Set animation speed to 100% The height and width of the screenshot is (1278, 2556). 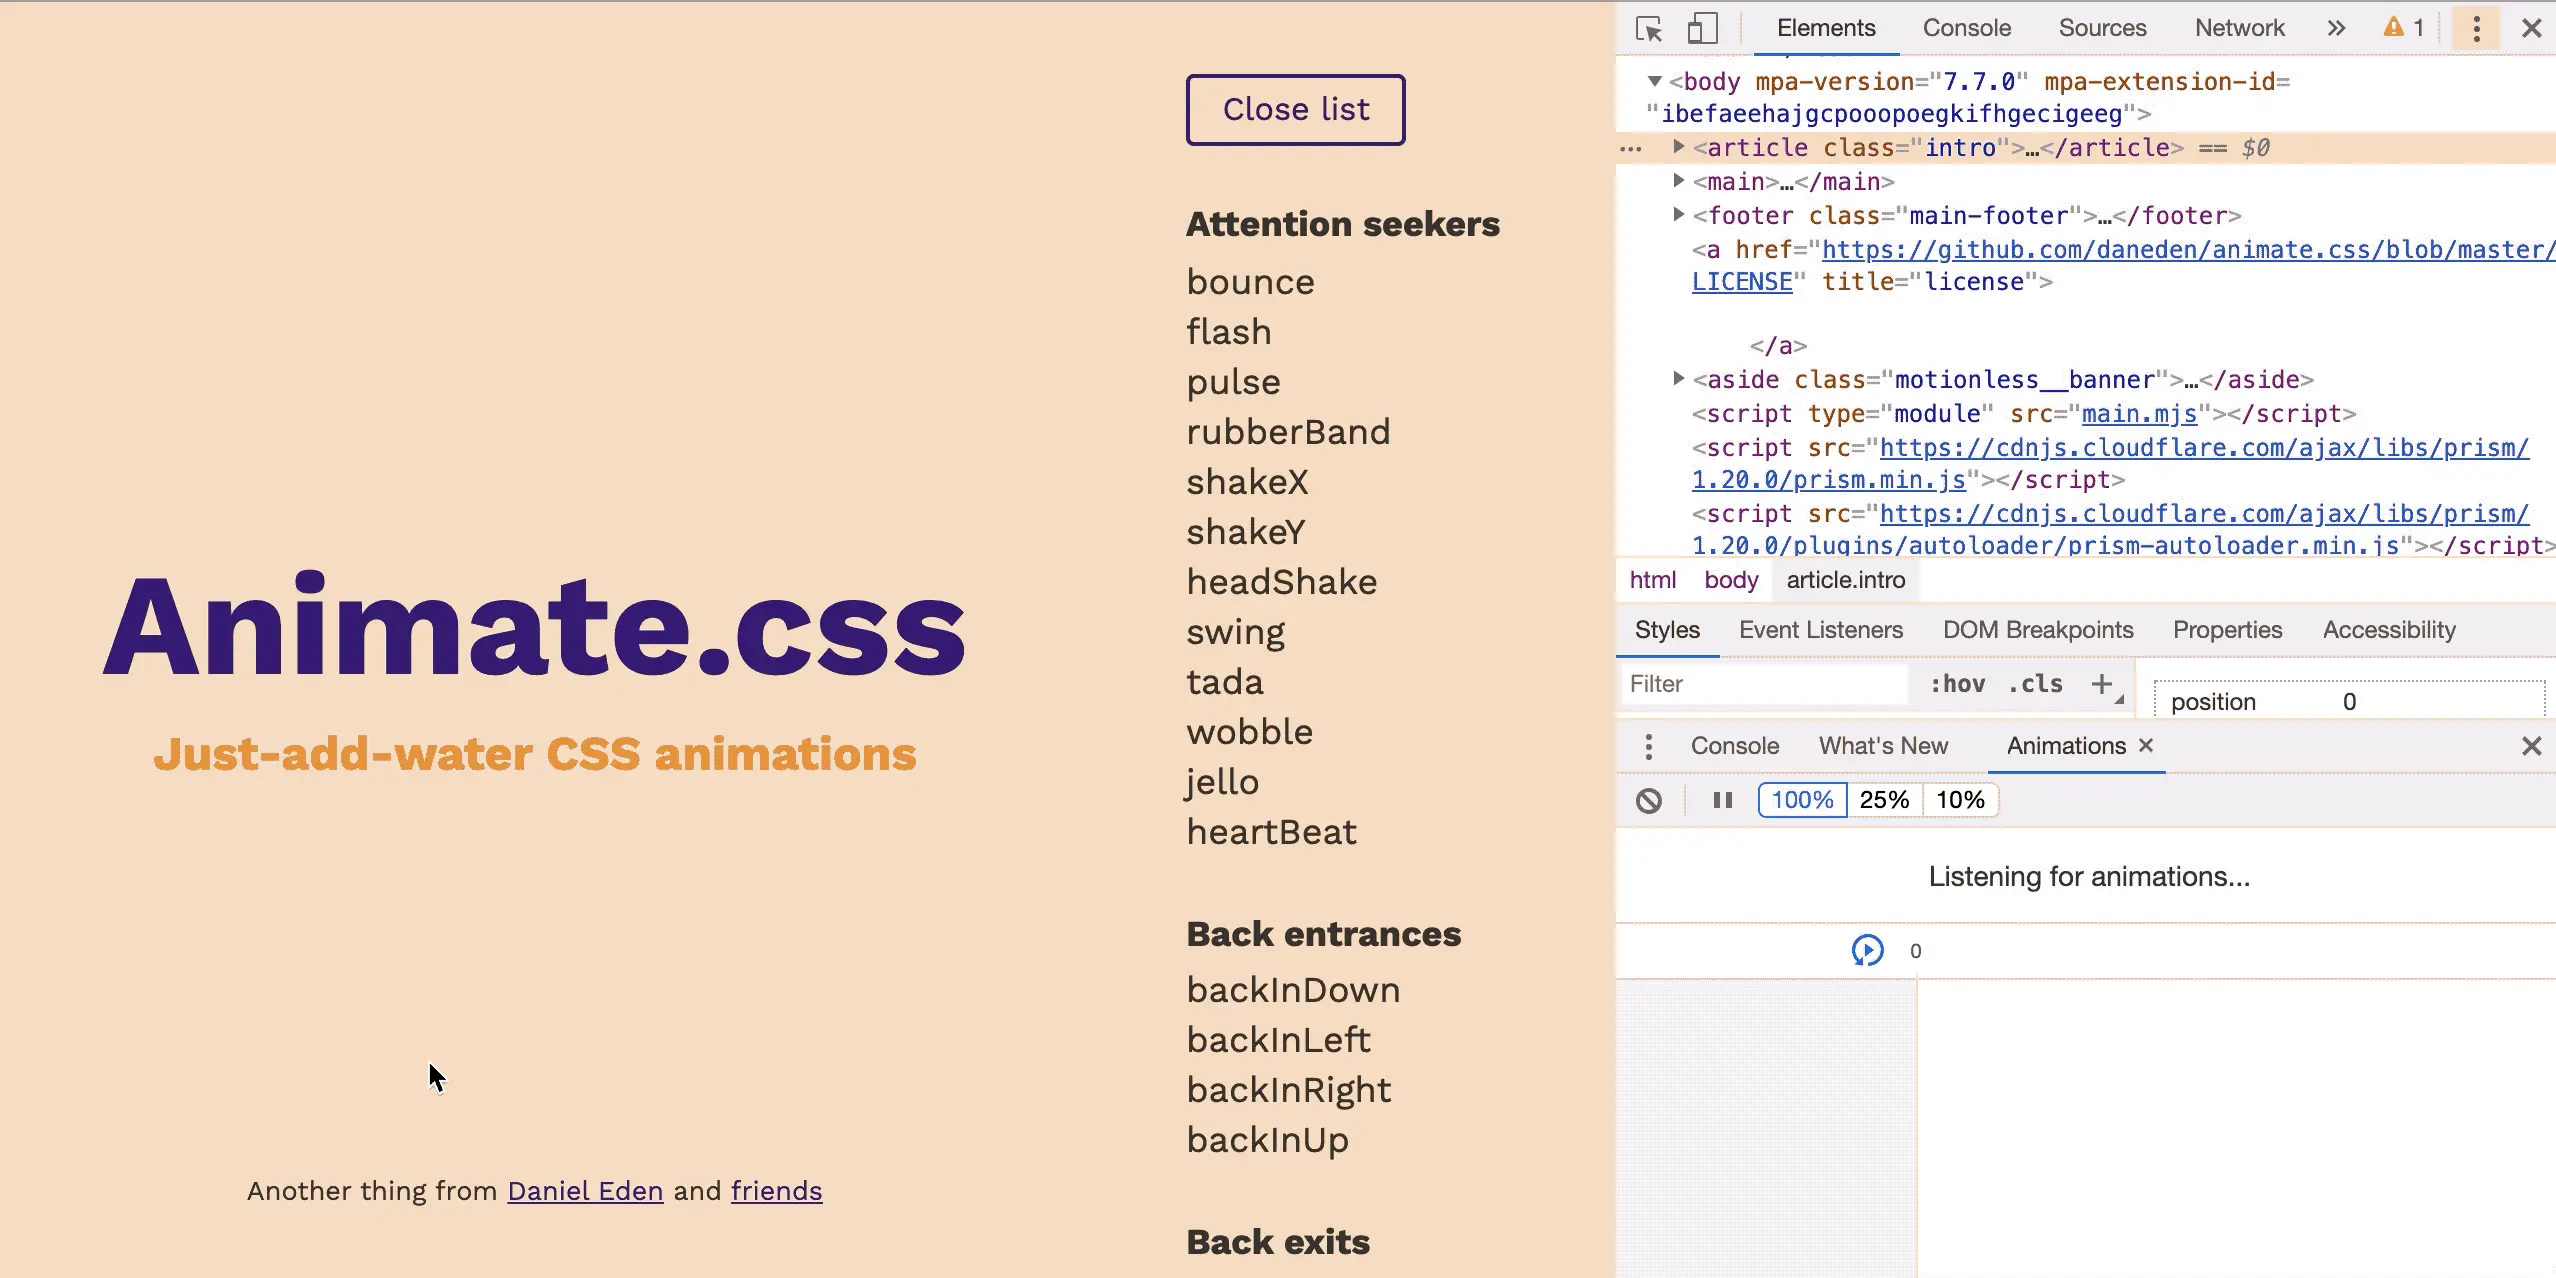click(1802, 800)
